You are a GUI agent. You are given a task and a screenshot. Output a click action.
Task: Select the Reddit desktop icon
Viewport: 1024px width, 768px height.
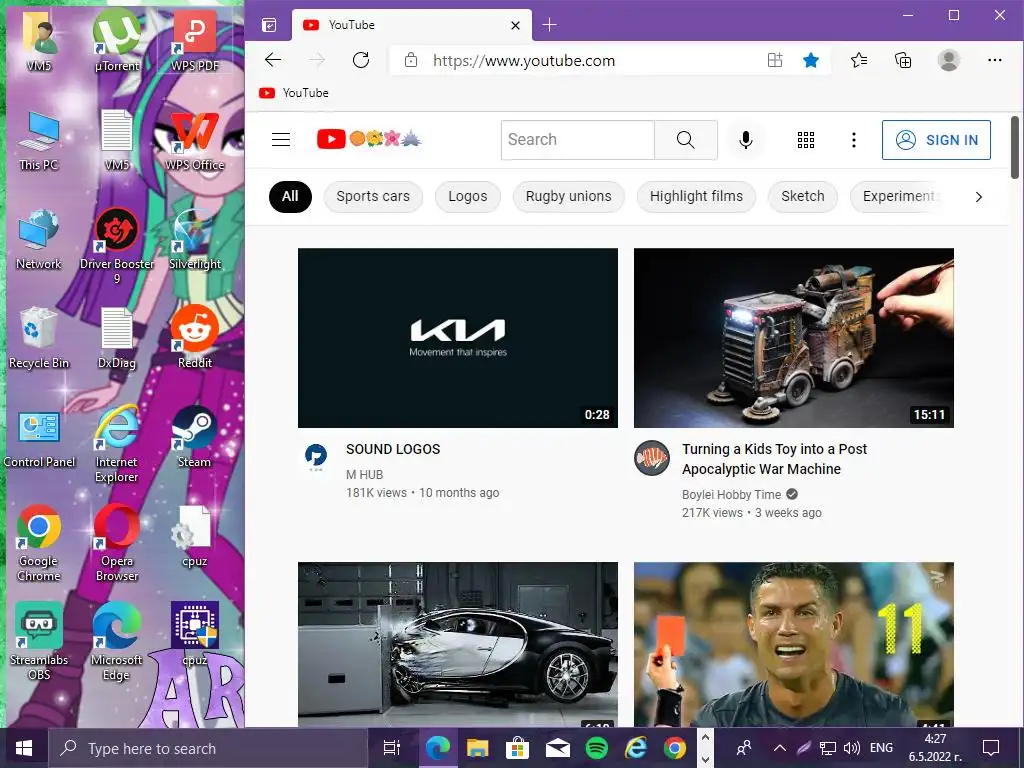[x=195, y=338]
